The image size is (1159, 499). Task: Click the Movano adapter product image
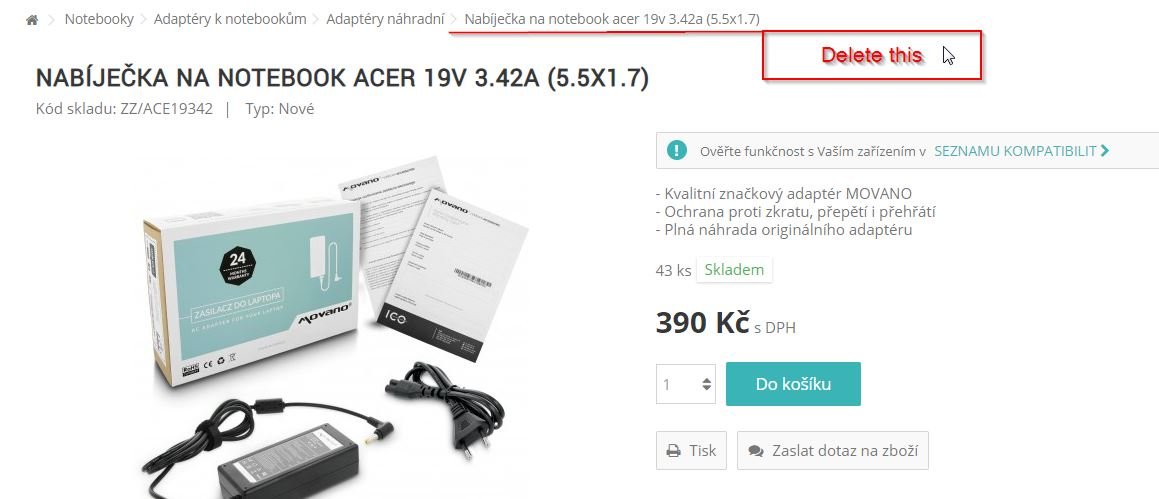(x=335, y=327)
